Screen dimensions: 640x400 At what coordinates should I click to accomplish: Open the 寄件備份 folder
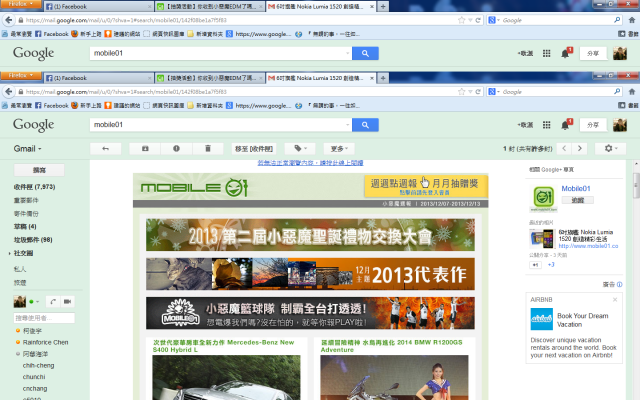26,213
